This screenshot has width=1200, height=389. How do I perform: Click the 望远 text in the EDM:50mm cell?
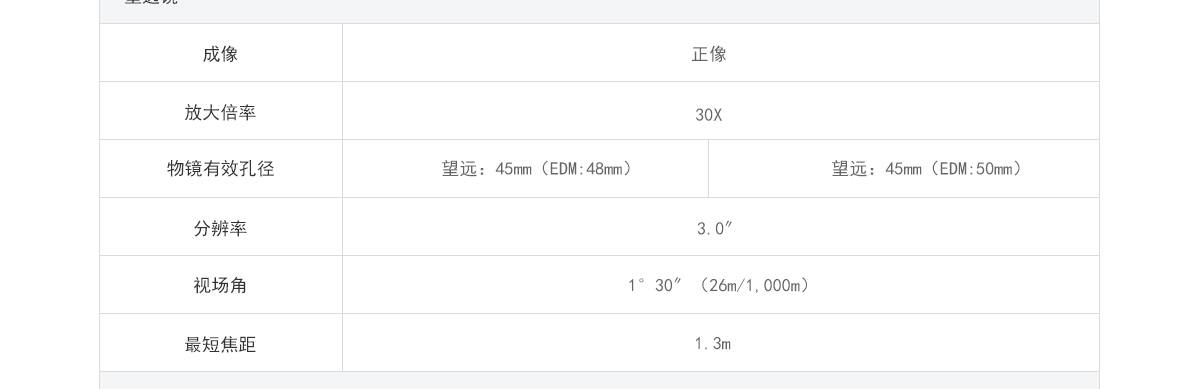850,169
